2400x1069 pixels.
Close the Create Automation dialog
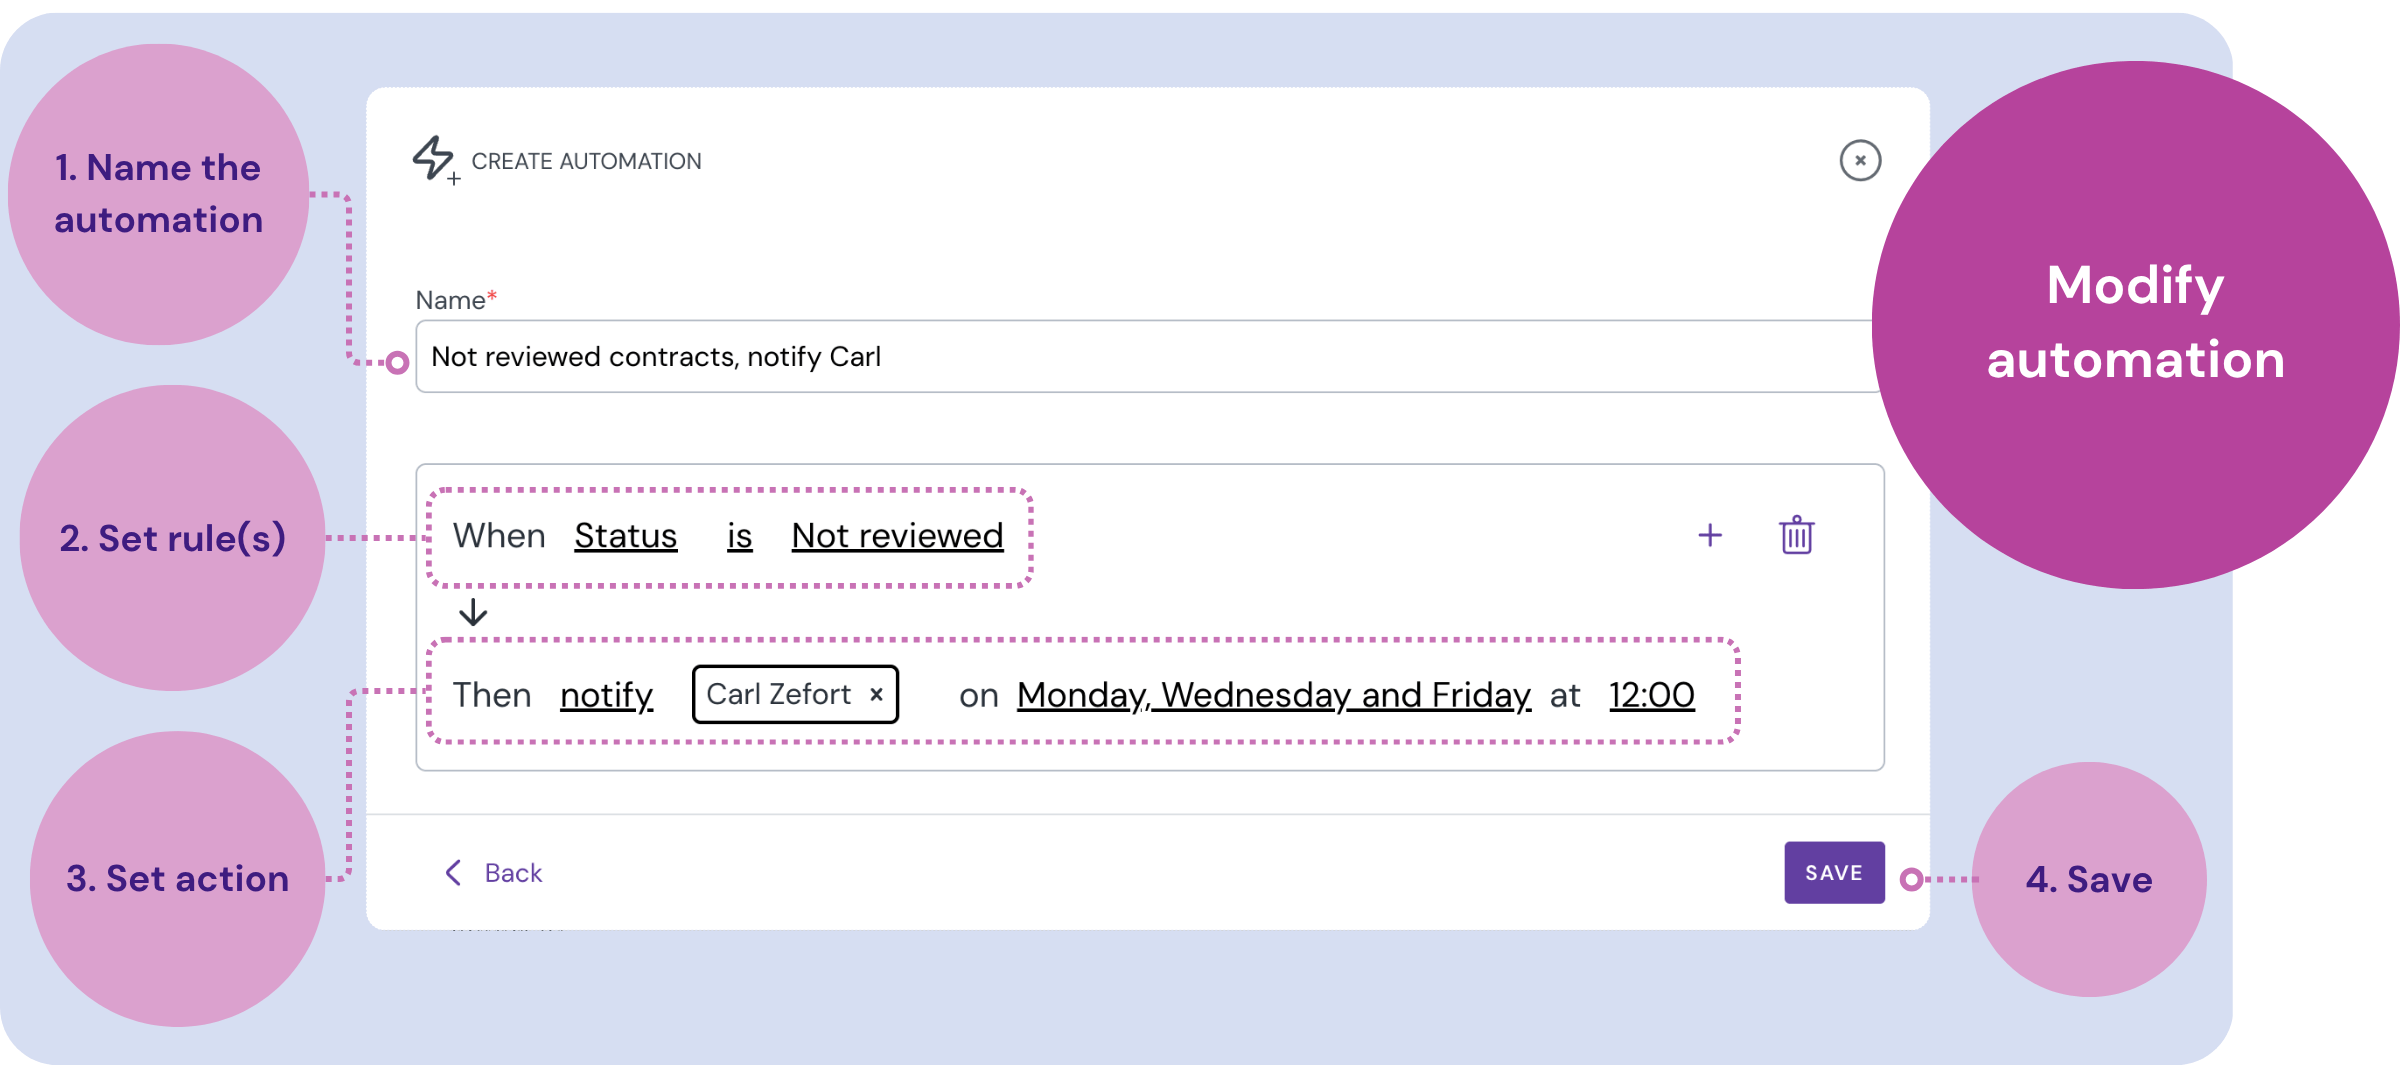tap(1859, 160)
